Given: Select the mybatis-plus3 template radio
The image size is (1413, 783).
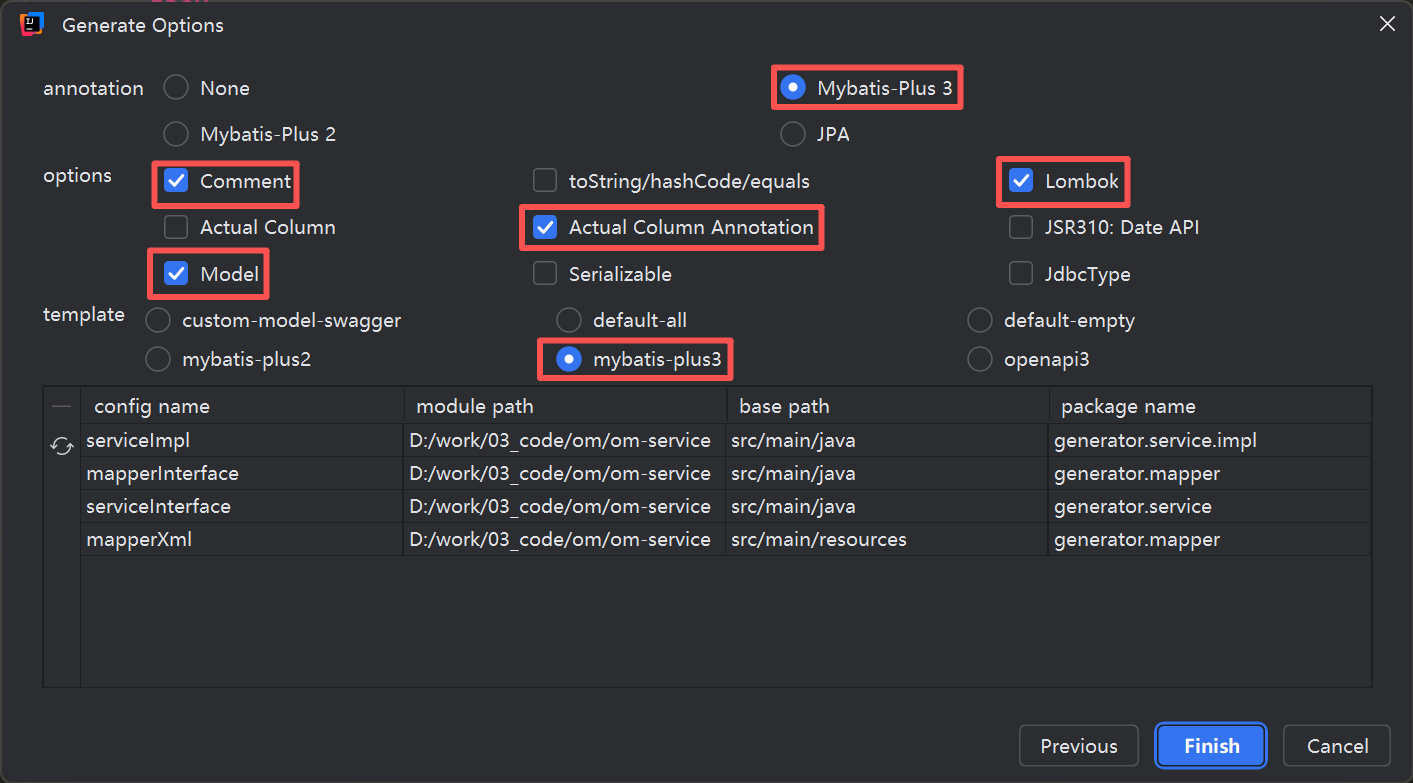Looking at the screenshot, I should click(x=569, y=359).
